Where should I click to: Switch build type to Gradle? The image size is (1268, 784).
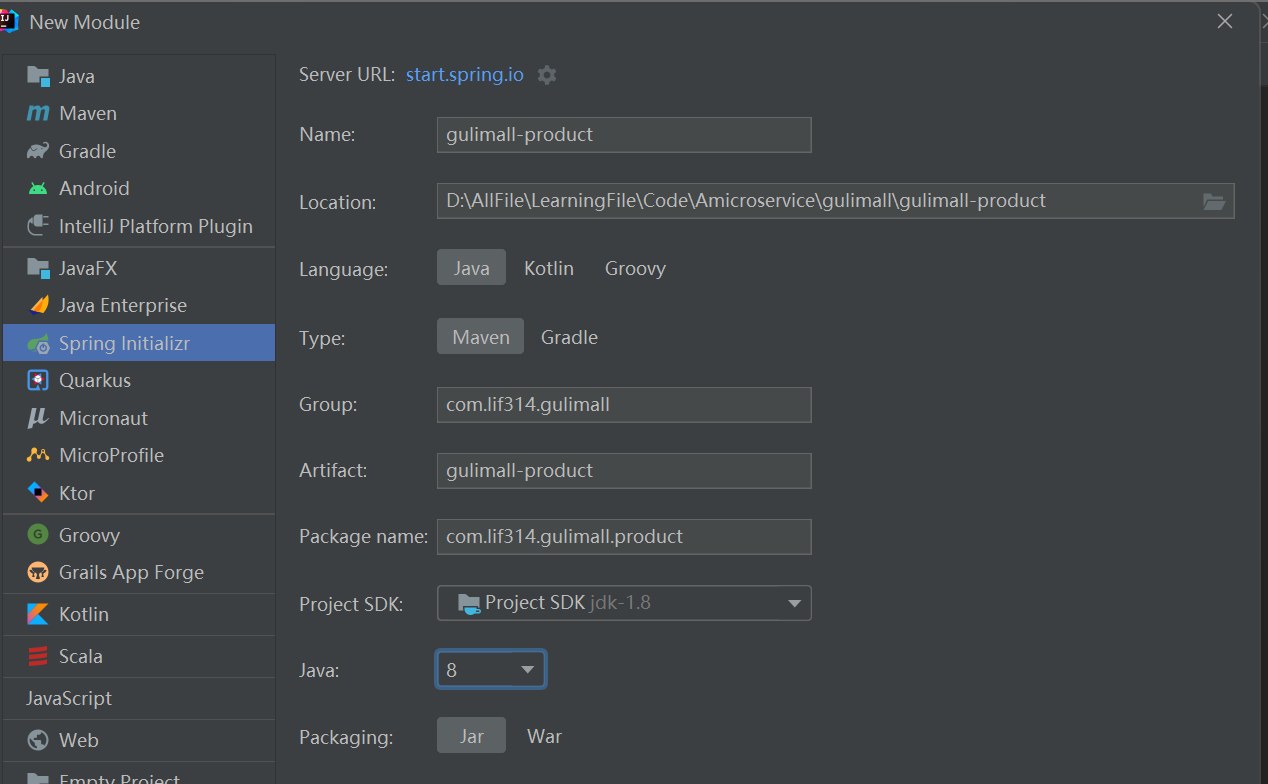coord(569,337)
